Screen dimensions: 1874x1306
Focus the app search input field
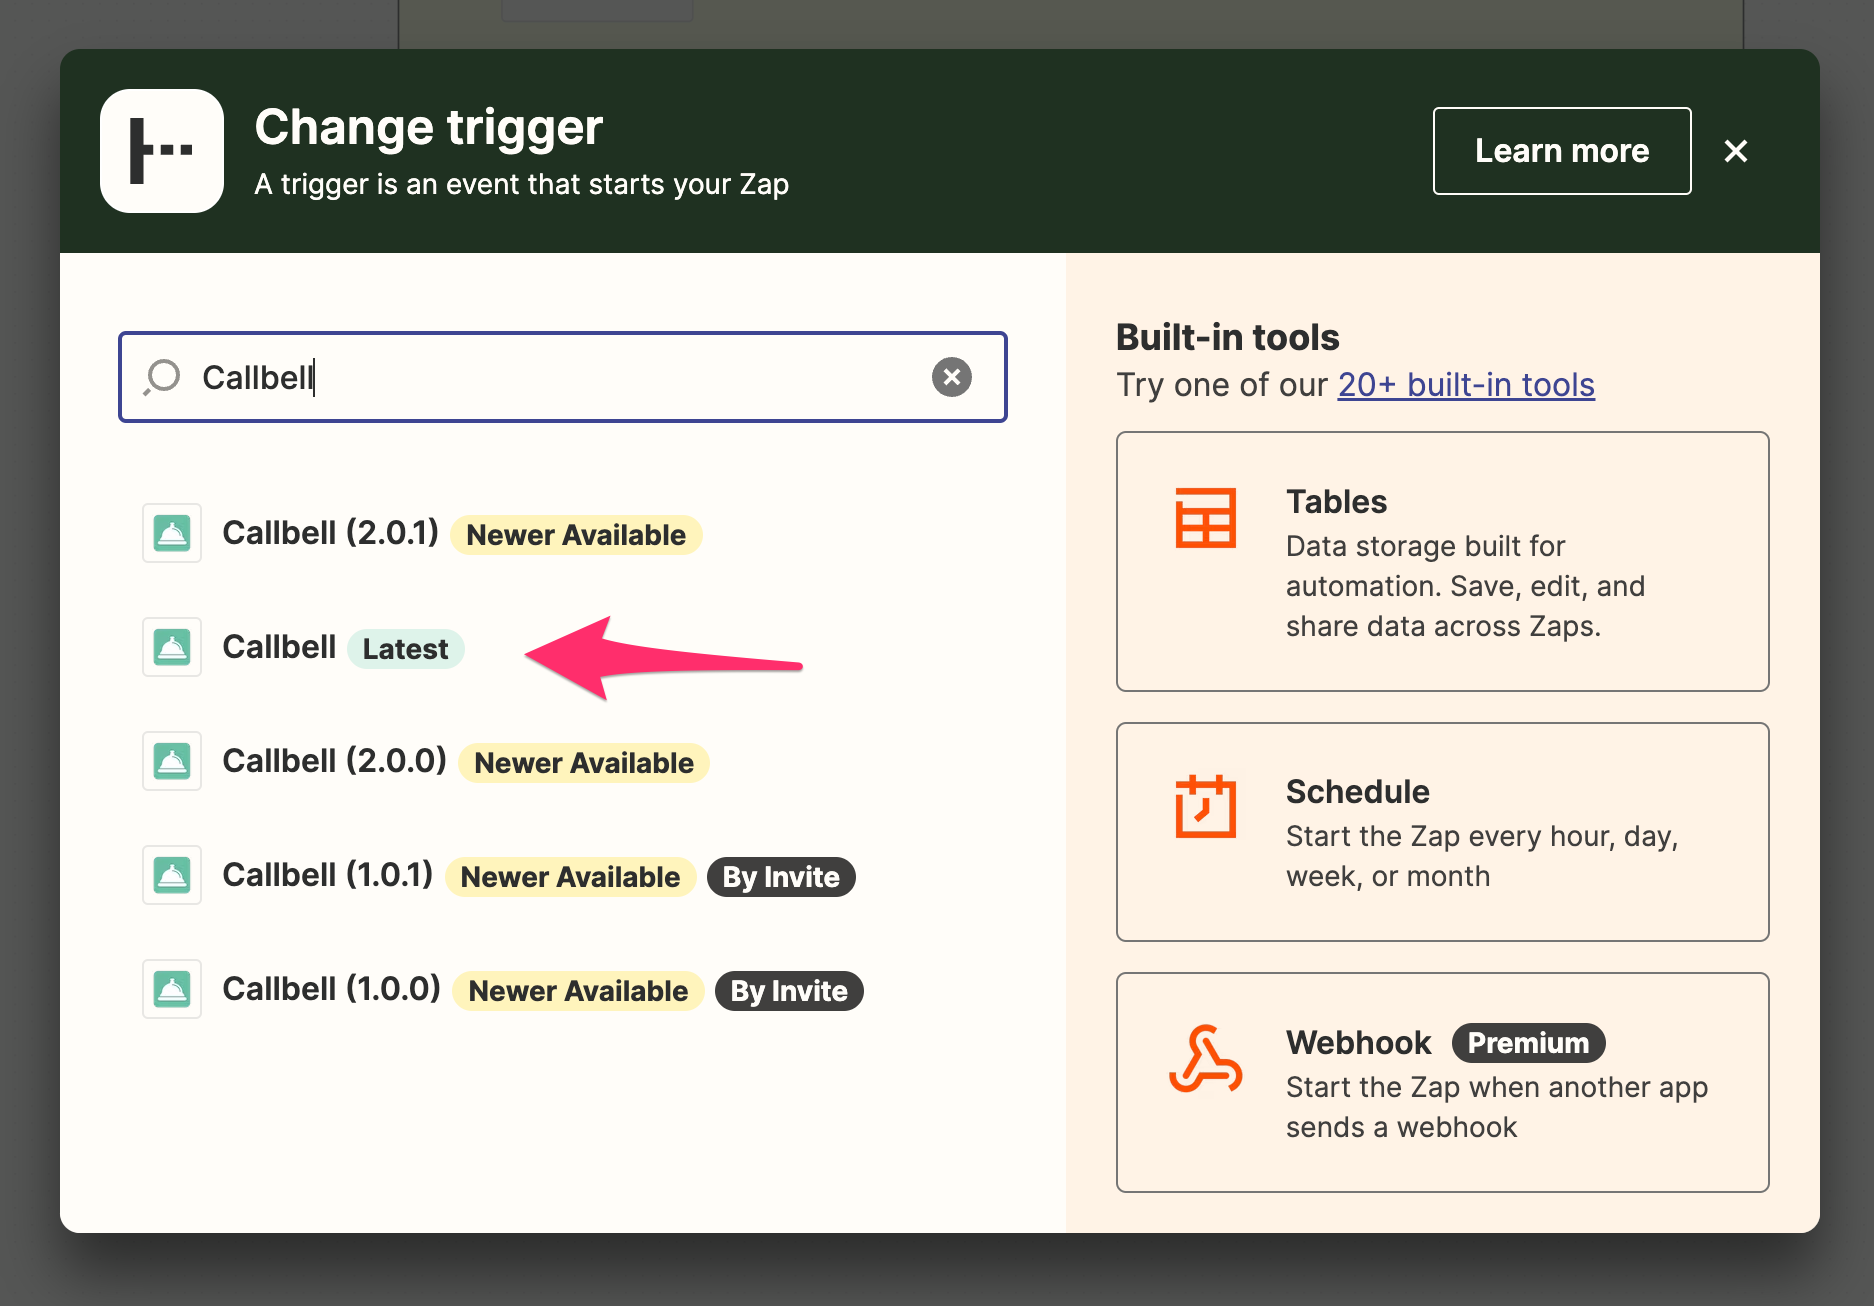coord(563,377)
